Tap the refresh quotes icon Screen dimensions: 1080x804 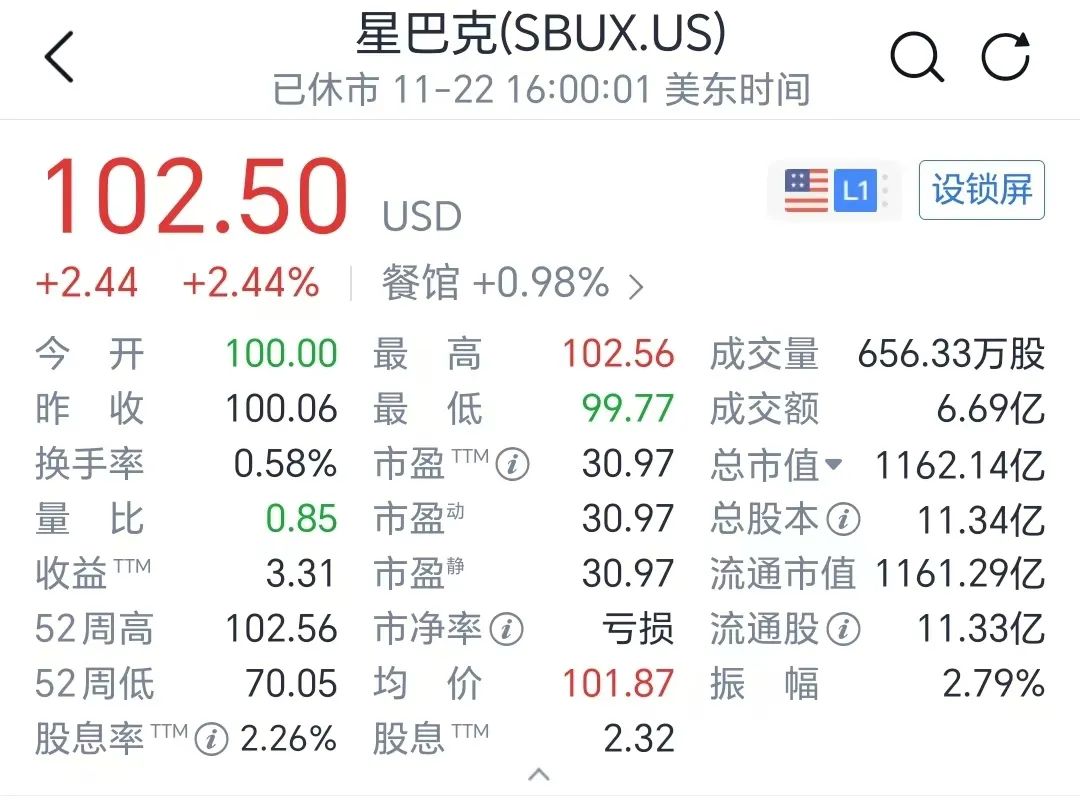1005,57
